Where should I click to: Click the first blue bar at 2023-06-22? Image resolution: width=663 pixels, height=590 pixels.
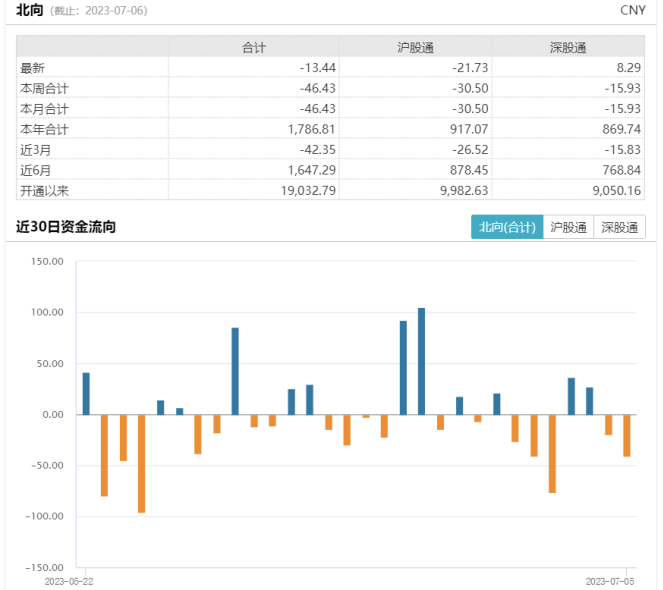[x=86, y=394]
